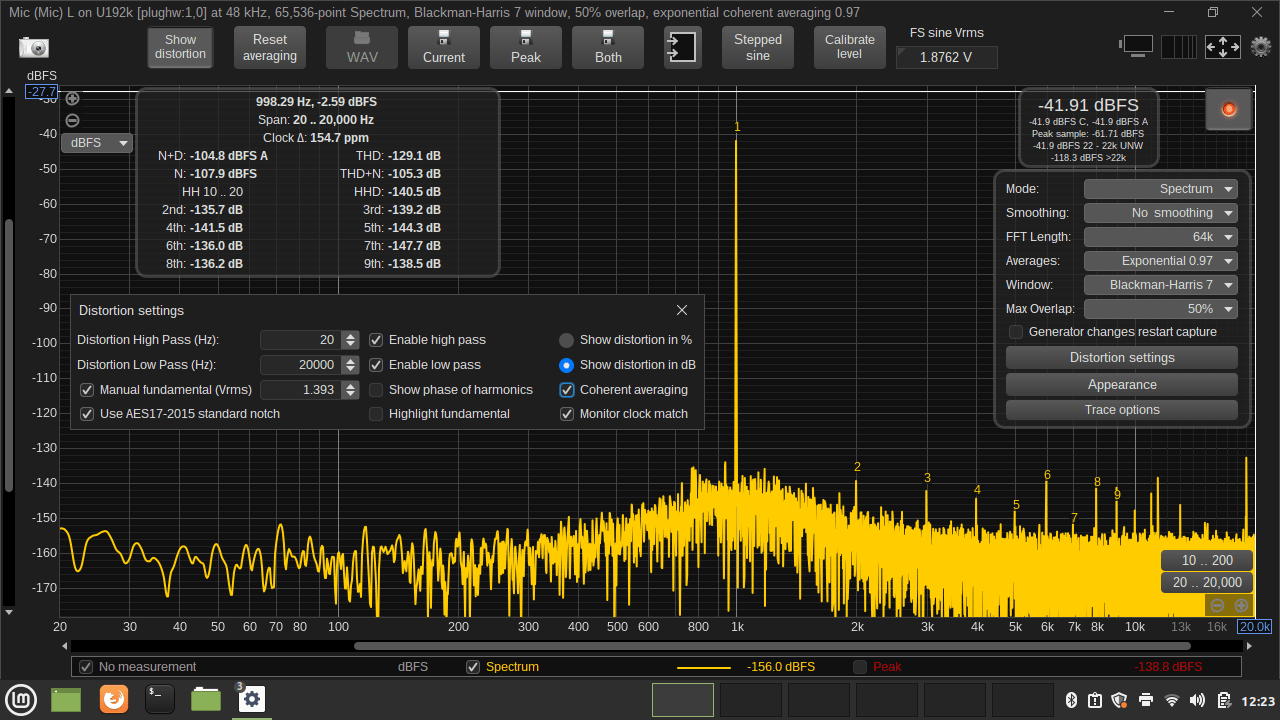Enable Highlight fundamental checkbox
The image size is (1280, 720).
(377, 414)
